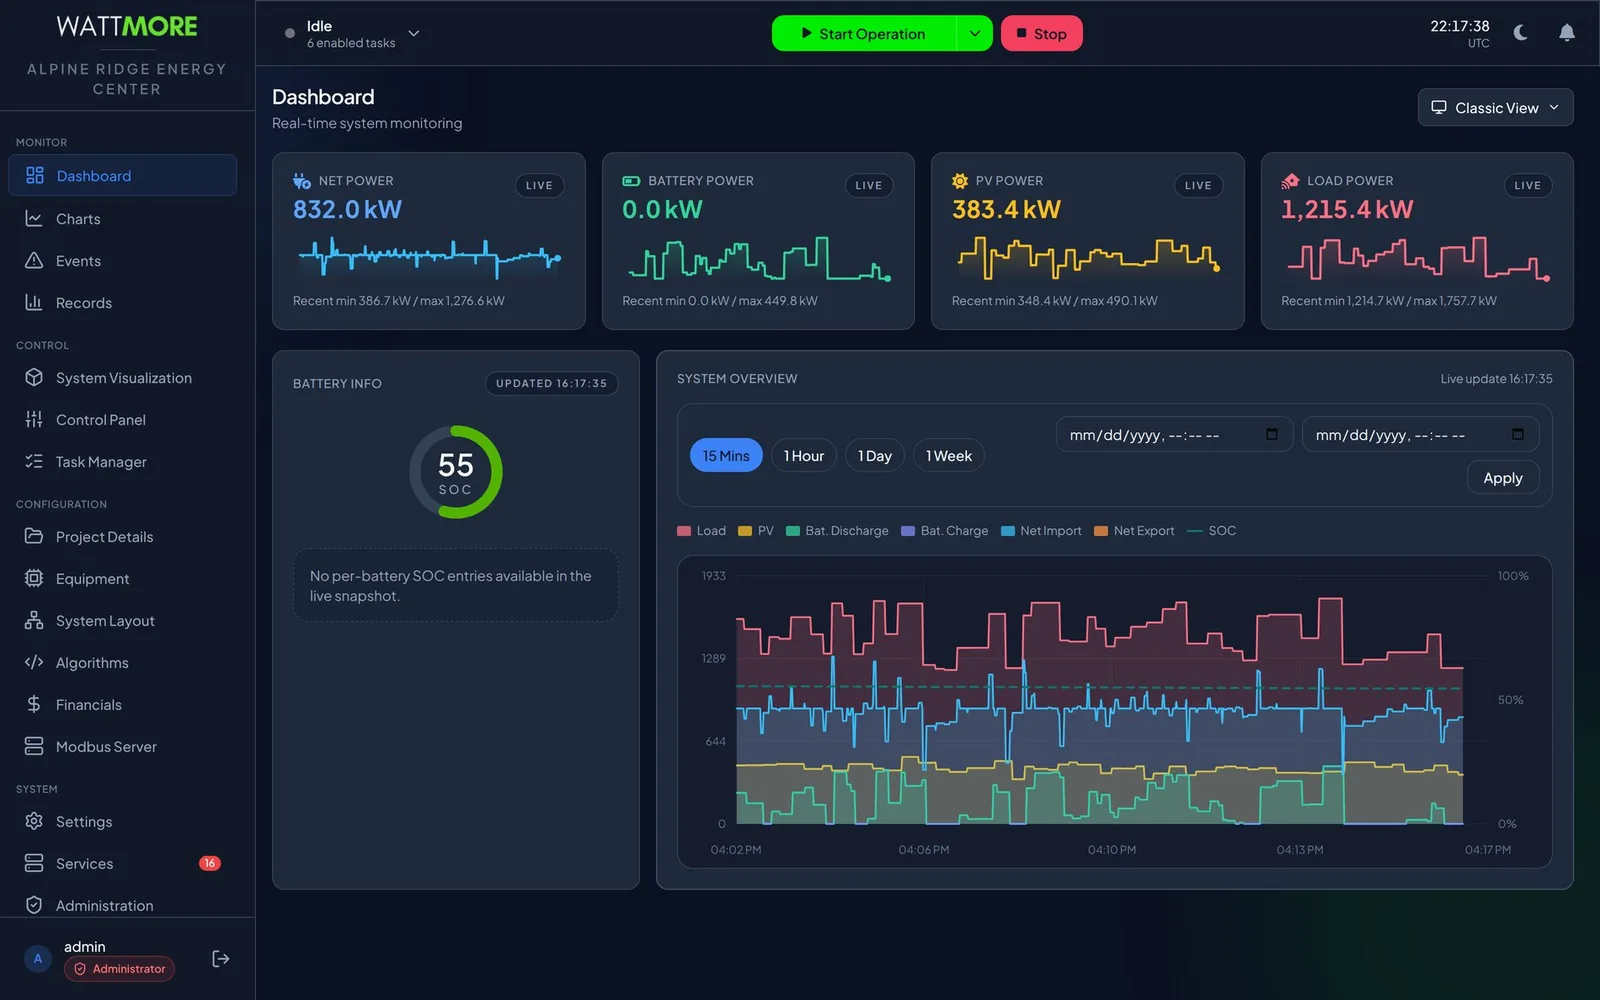The image size is (1600, 1000).
Task: Toggle Load series in chart legend
Action: (702, 531)
